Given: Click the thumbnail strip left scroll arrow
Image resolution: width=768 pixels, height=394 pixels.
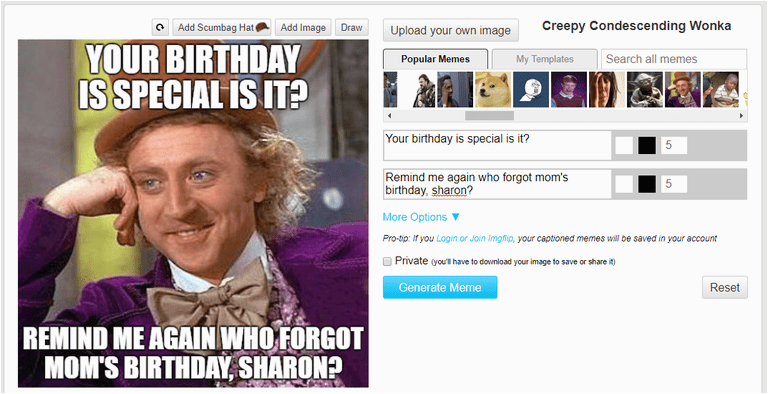Looking at the screenshot, I should [x=389, y=116].
